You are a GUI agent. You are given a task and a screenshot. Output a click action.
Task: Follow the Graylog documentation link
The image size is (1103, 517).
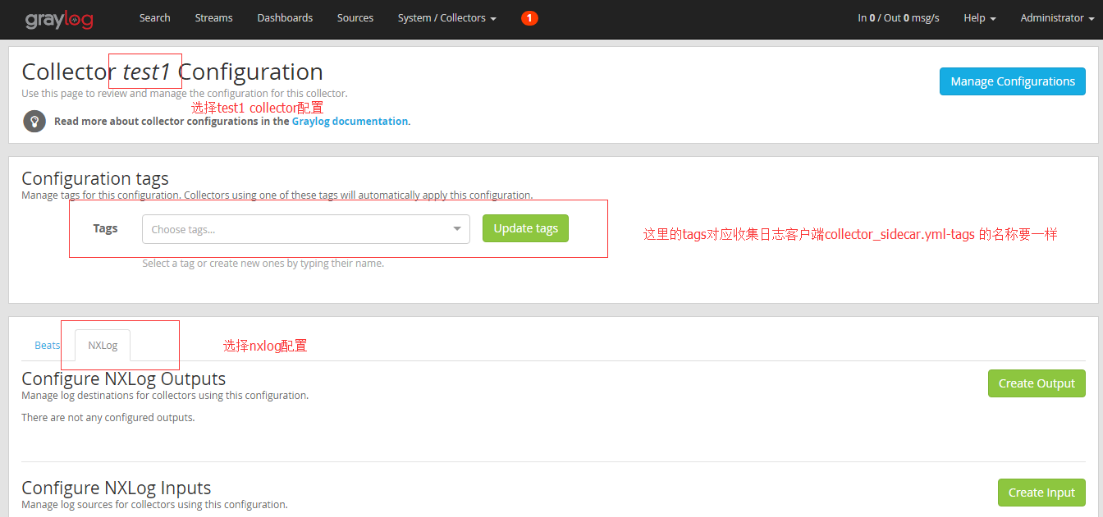(350, 121)
